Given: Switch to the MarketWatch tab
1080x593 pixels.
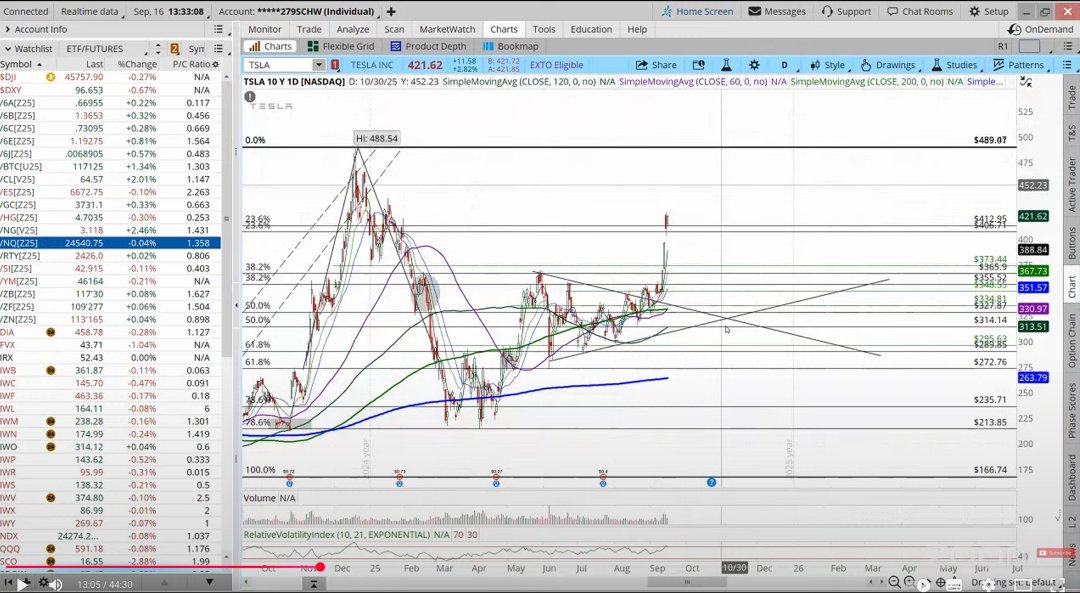Looking at the screenshot, I should click(447, 29).
